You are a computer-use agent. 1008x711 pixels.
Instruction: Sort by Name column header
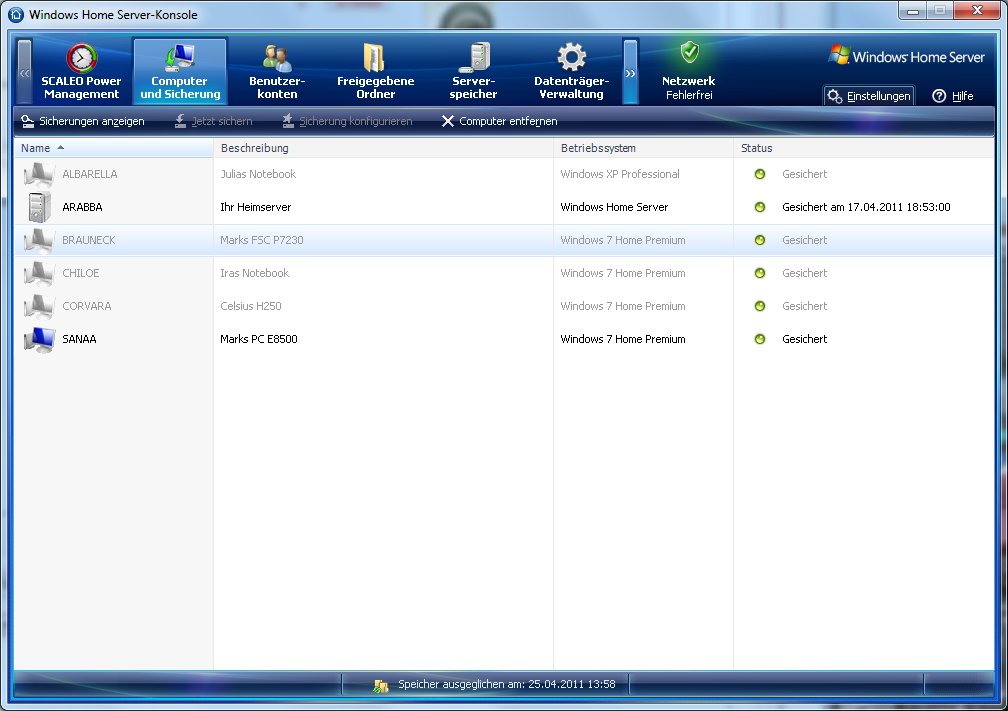[114, 148]
